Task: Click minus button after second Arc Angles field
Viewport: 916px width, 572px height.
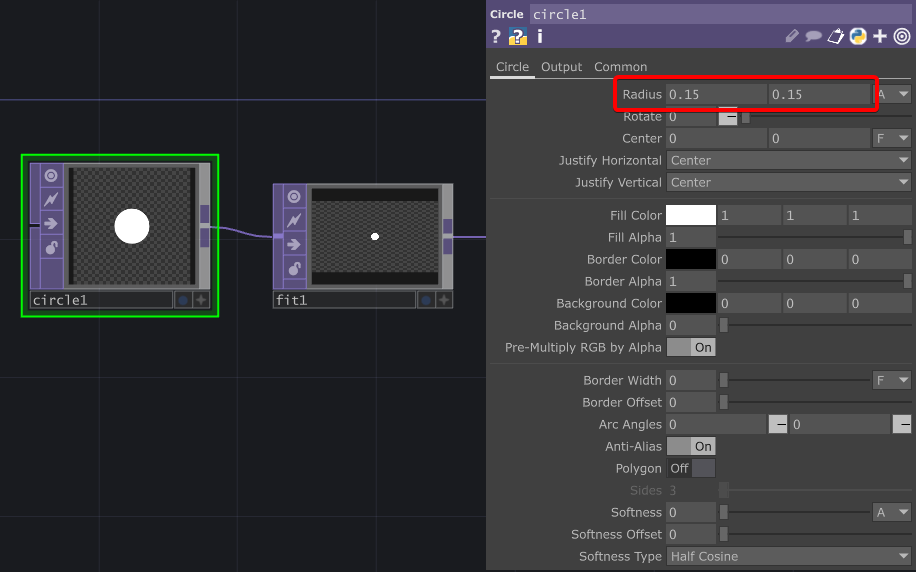Action: [901, 425]
